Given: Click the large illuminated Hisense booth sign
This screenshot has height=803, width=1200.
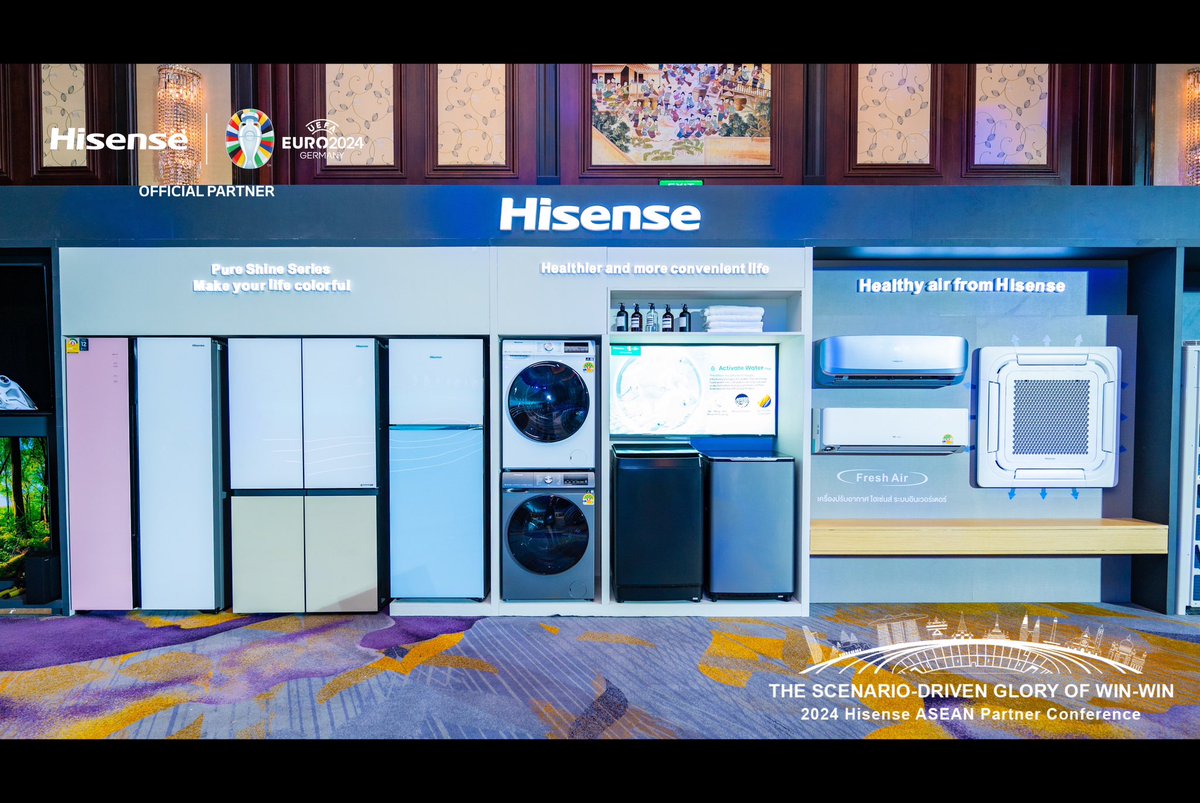Looking at the screenshot, I should (600, 214).
